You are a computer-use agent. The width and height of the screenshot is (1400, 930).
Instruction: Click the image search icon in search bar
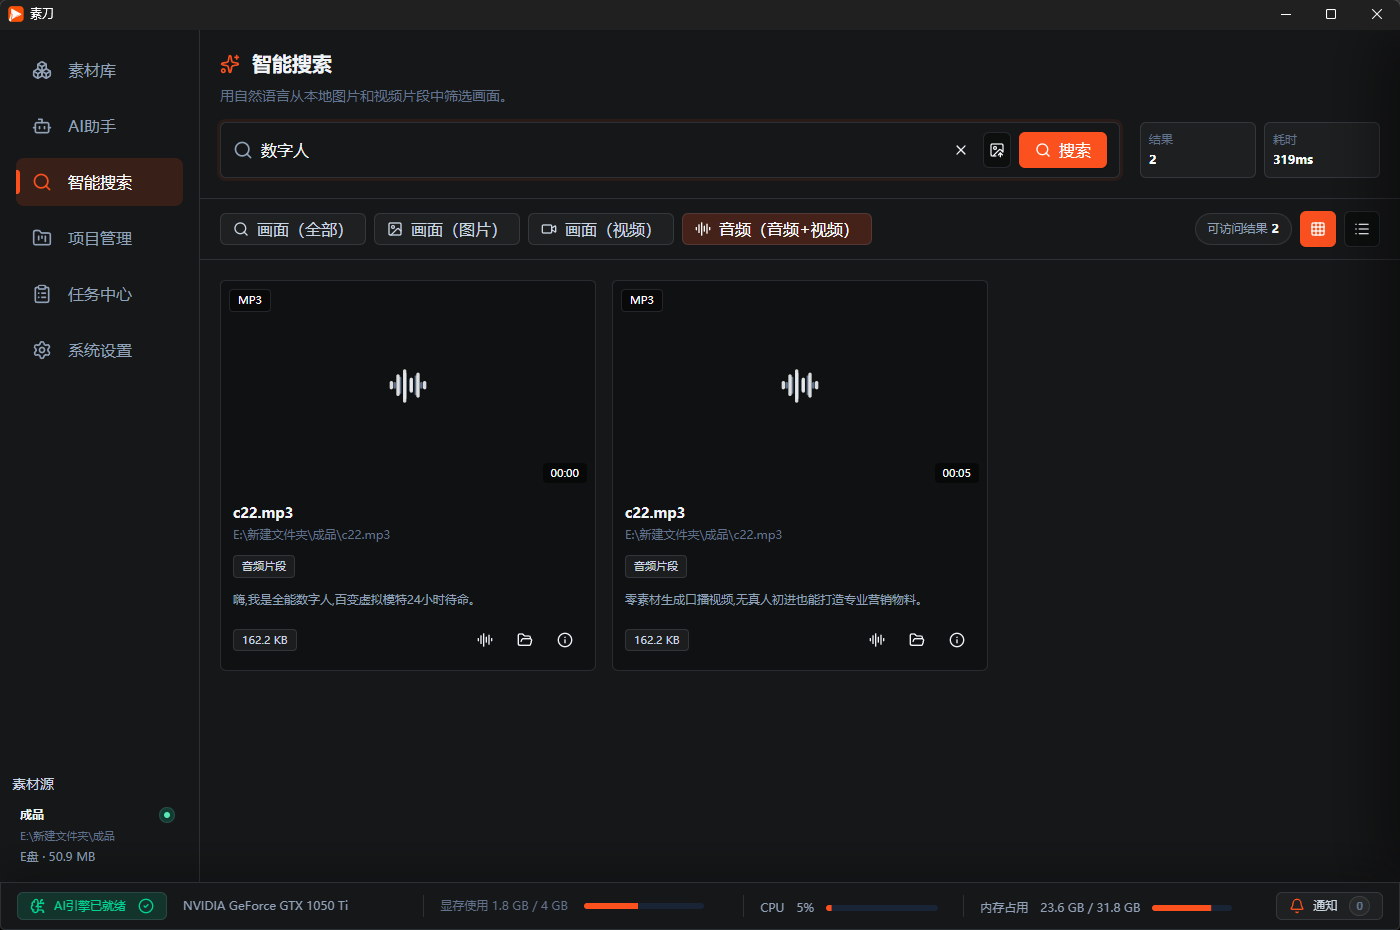coord(997,150)
